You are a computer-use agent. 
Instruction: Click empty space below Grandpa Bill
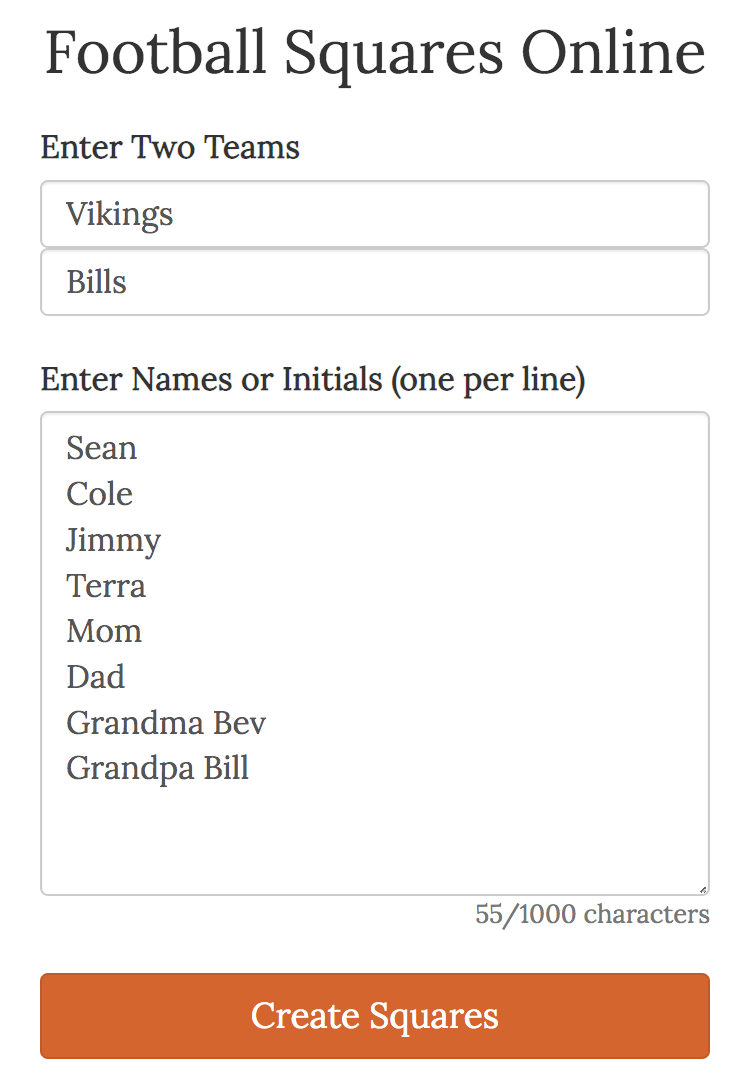[x=374, y=835]
